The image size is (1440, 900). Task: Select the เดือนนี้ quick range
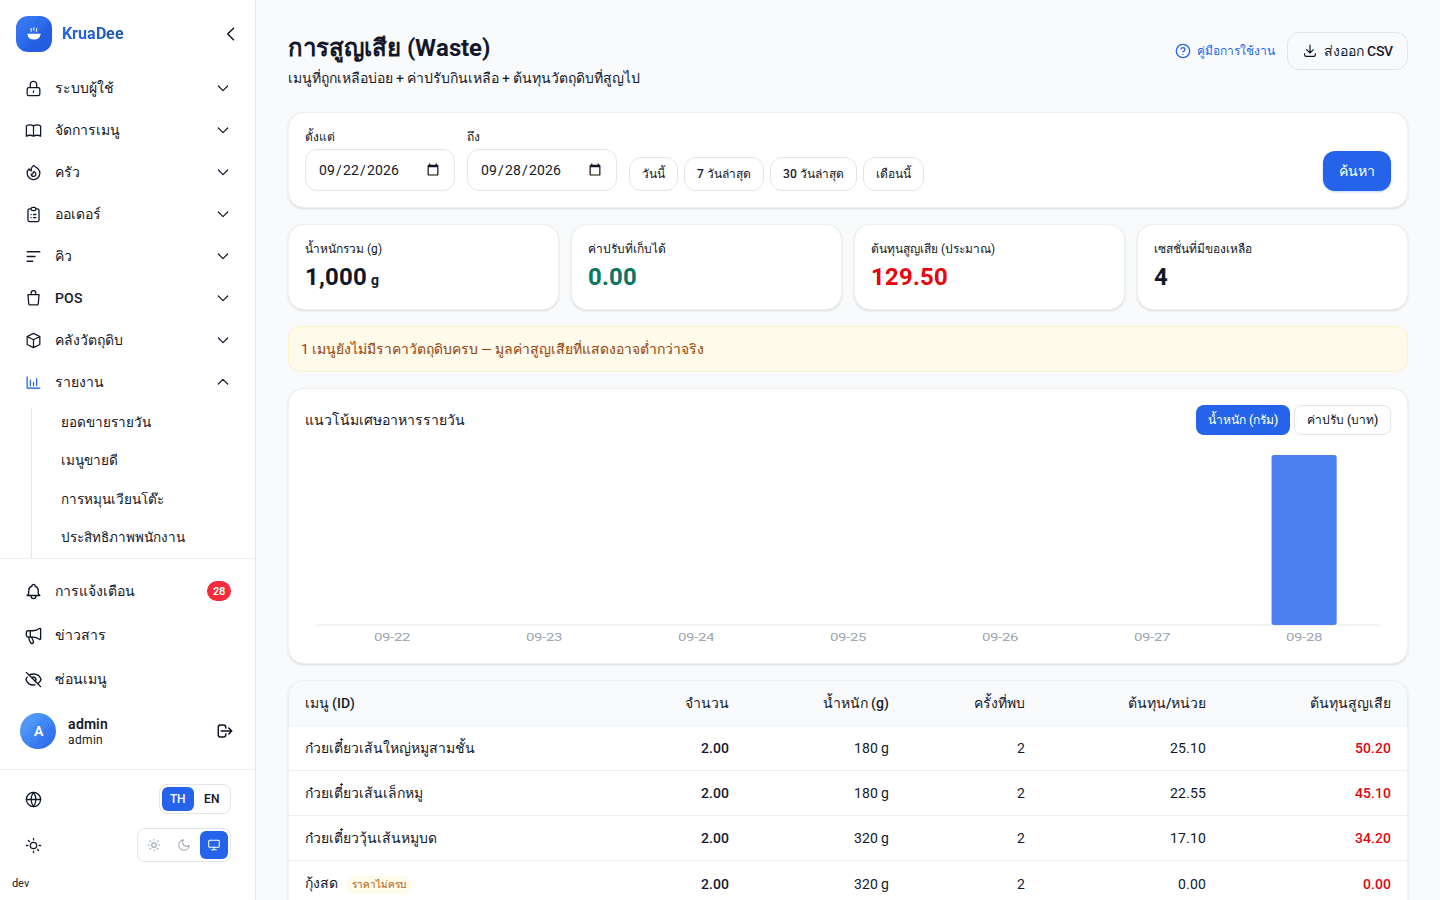coord(893,174)
